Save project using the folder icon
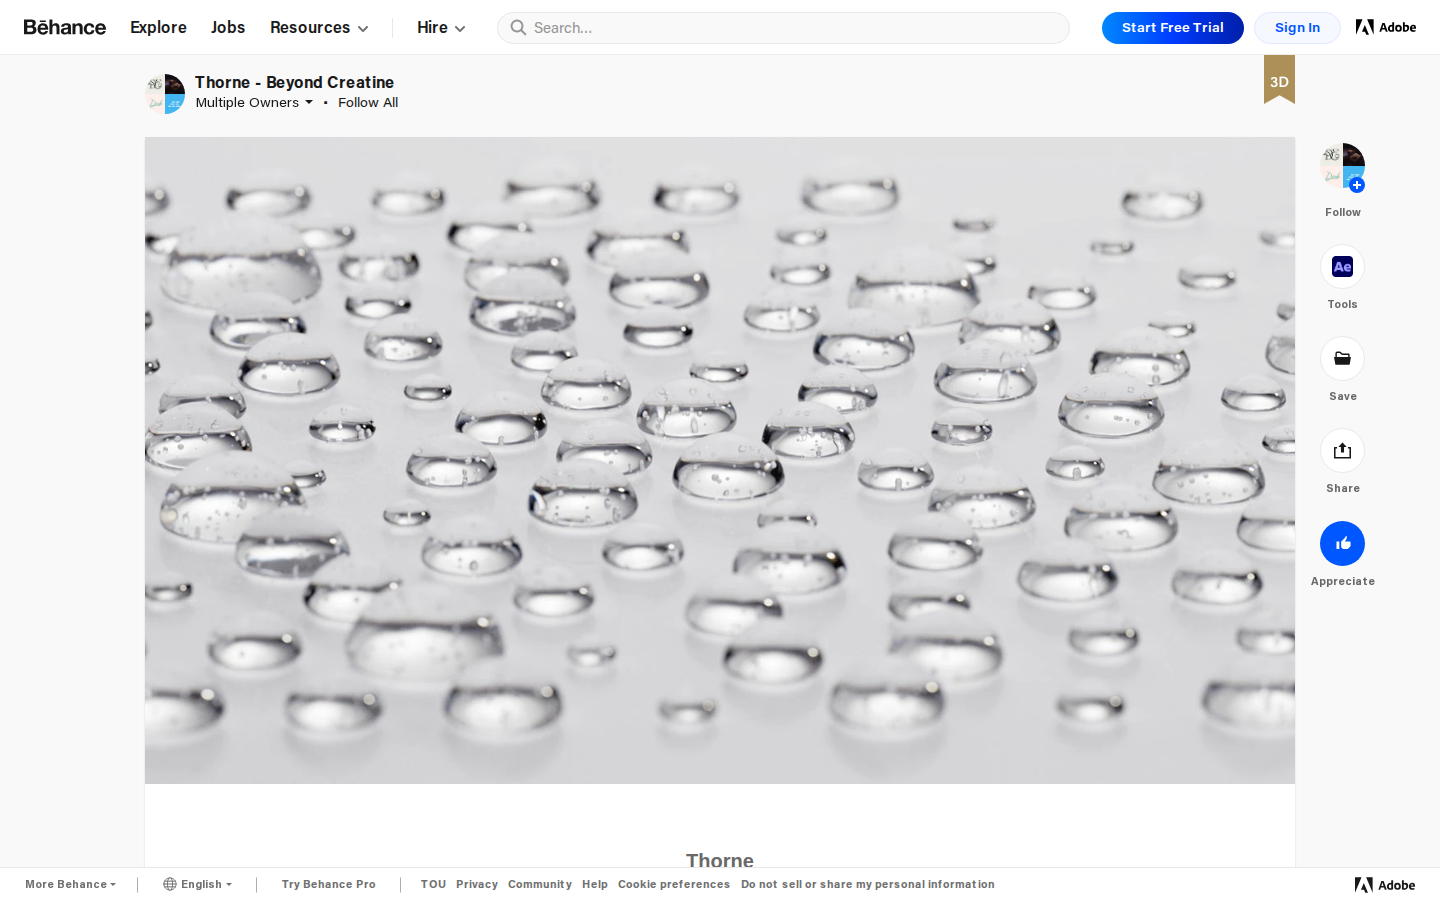 click(1342, 359)
